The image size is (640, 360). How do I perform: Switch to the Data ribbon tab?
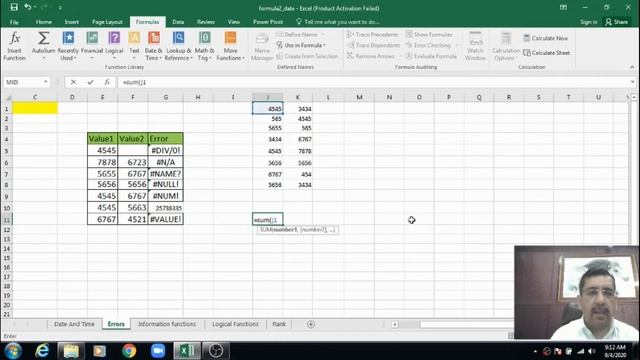pyautogui.click(x=178, y=22)
